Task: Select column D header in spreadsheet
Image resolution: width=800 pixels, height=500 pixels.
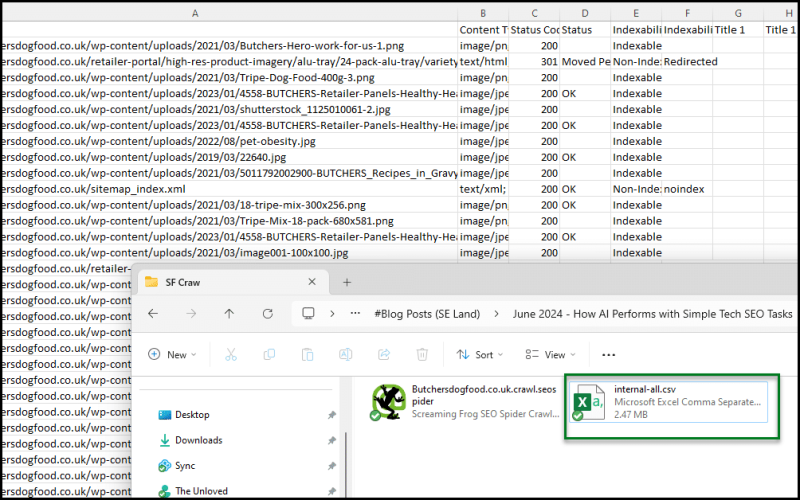Action: coord(585,13)
